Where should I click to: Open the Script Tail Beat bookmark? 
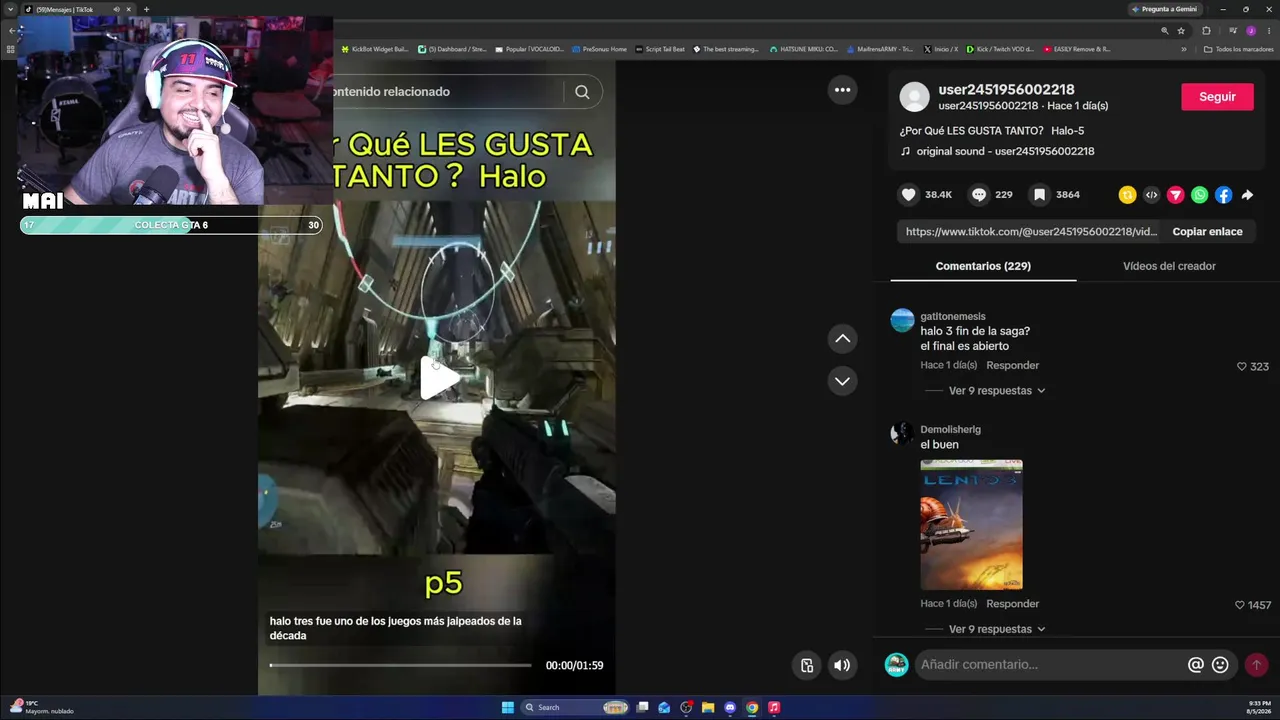pos(661,49)
